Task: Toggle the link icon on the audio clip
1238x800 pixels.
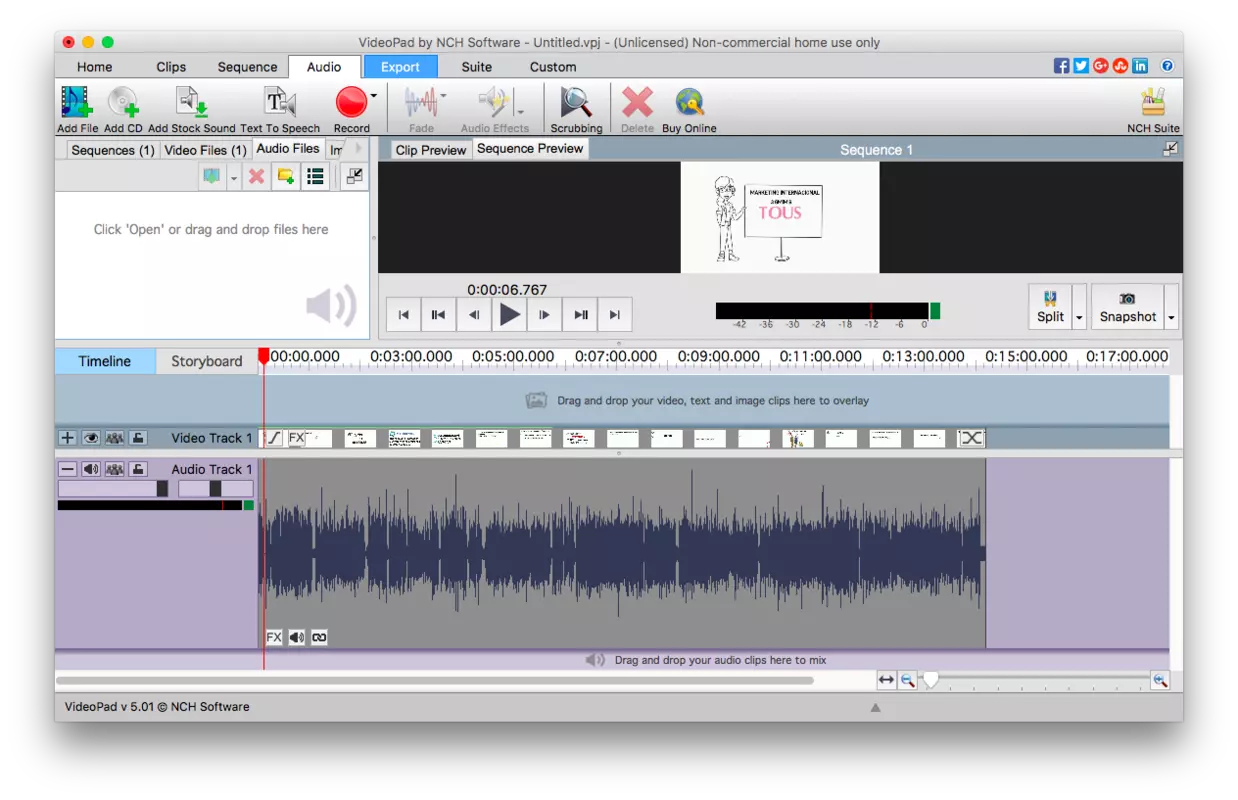Action: pos(319,637)
